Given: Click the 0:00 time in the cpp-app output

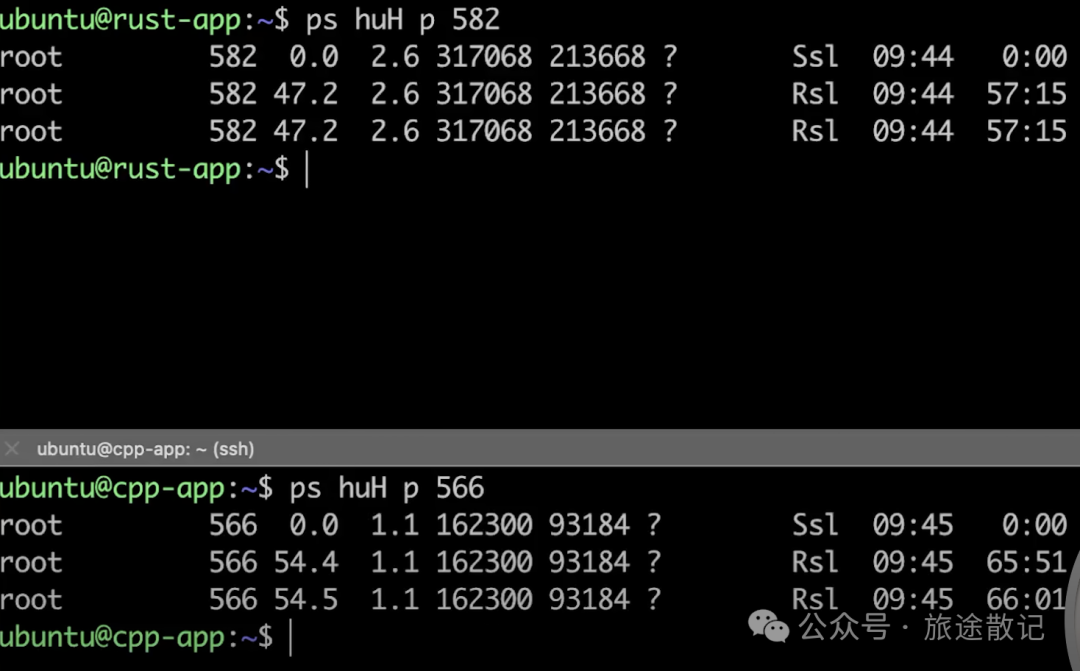Looking at the screenshot, I should (x=1035, y=526).
